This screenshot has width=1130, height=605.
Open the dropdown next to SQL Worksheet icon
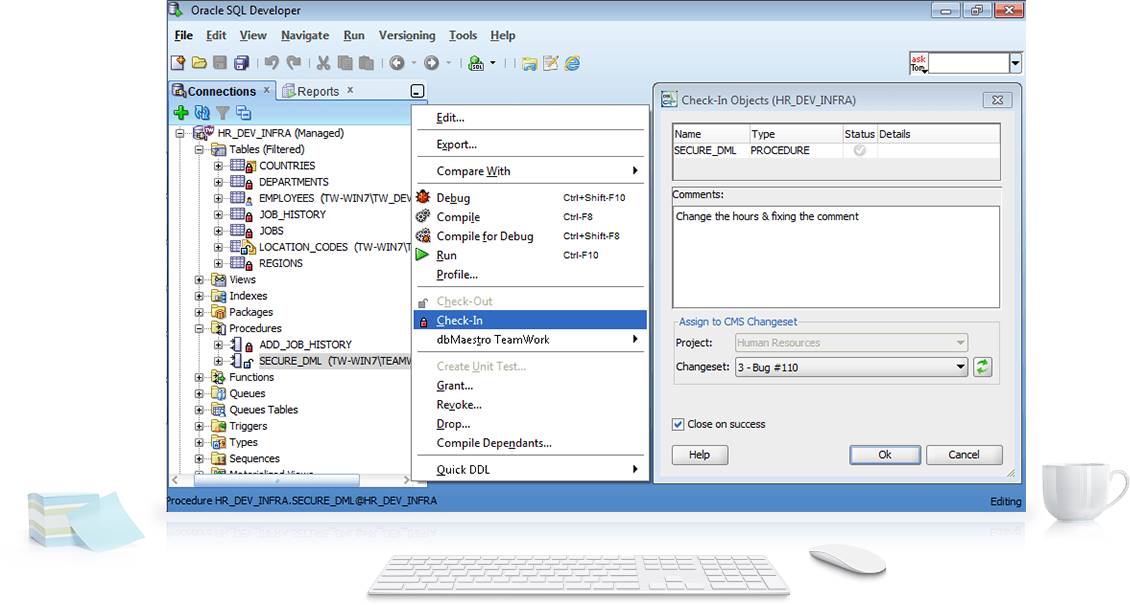493,63
